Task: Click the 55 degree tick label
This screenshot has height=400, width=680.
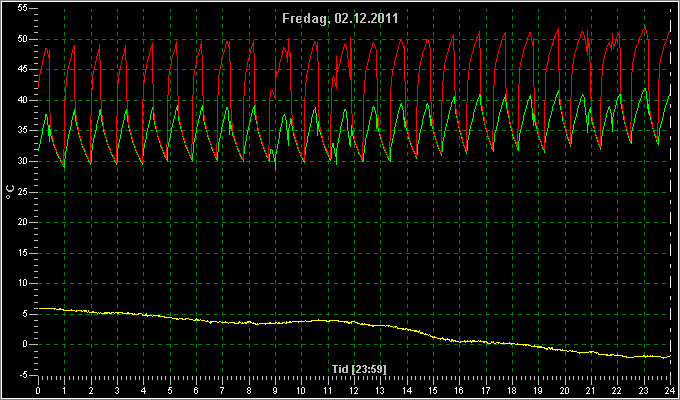Action: (24, 9)
